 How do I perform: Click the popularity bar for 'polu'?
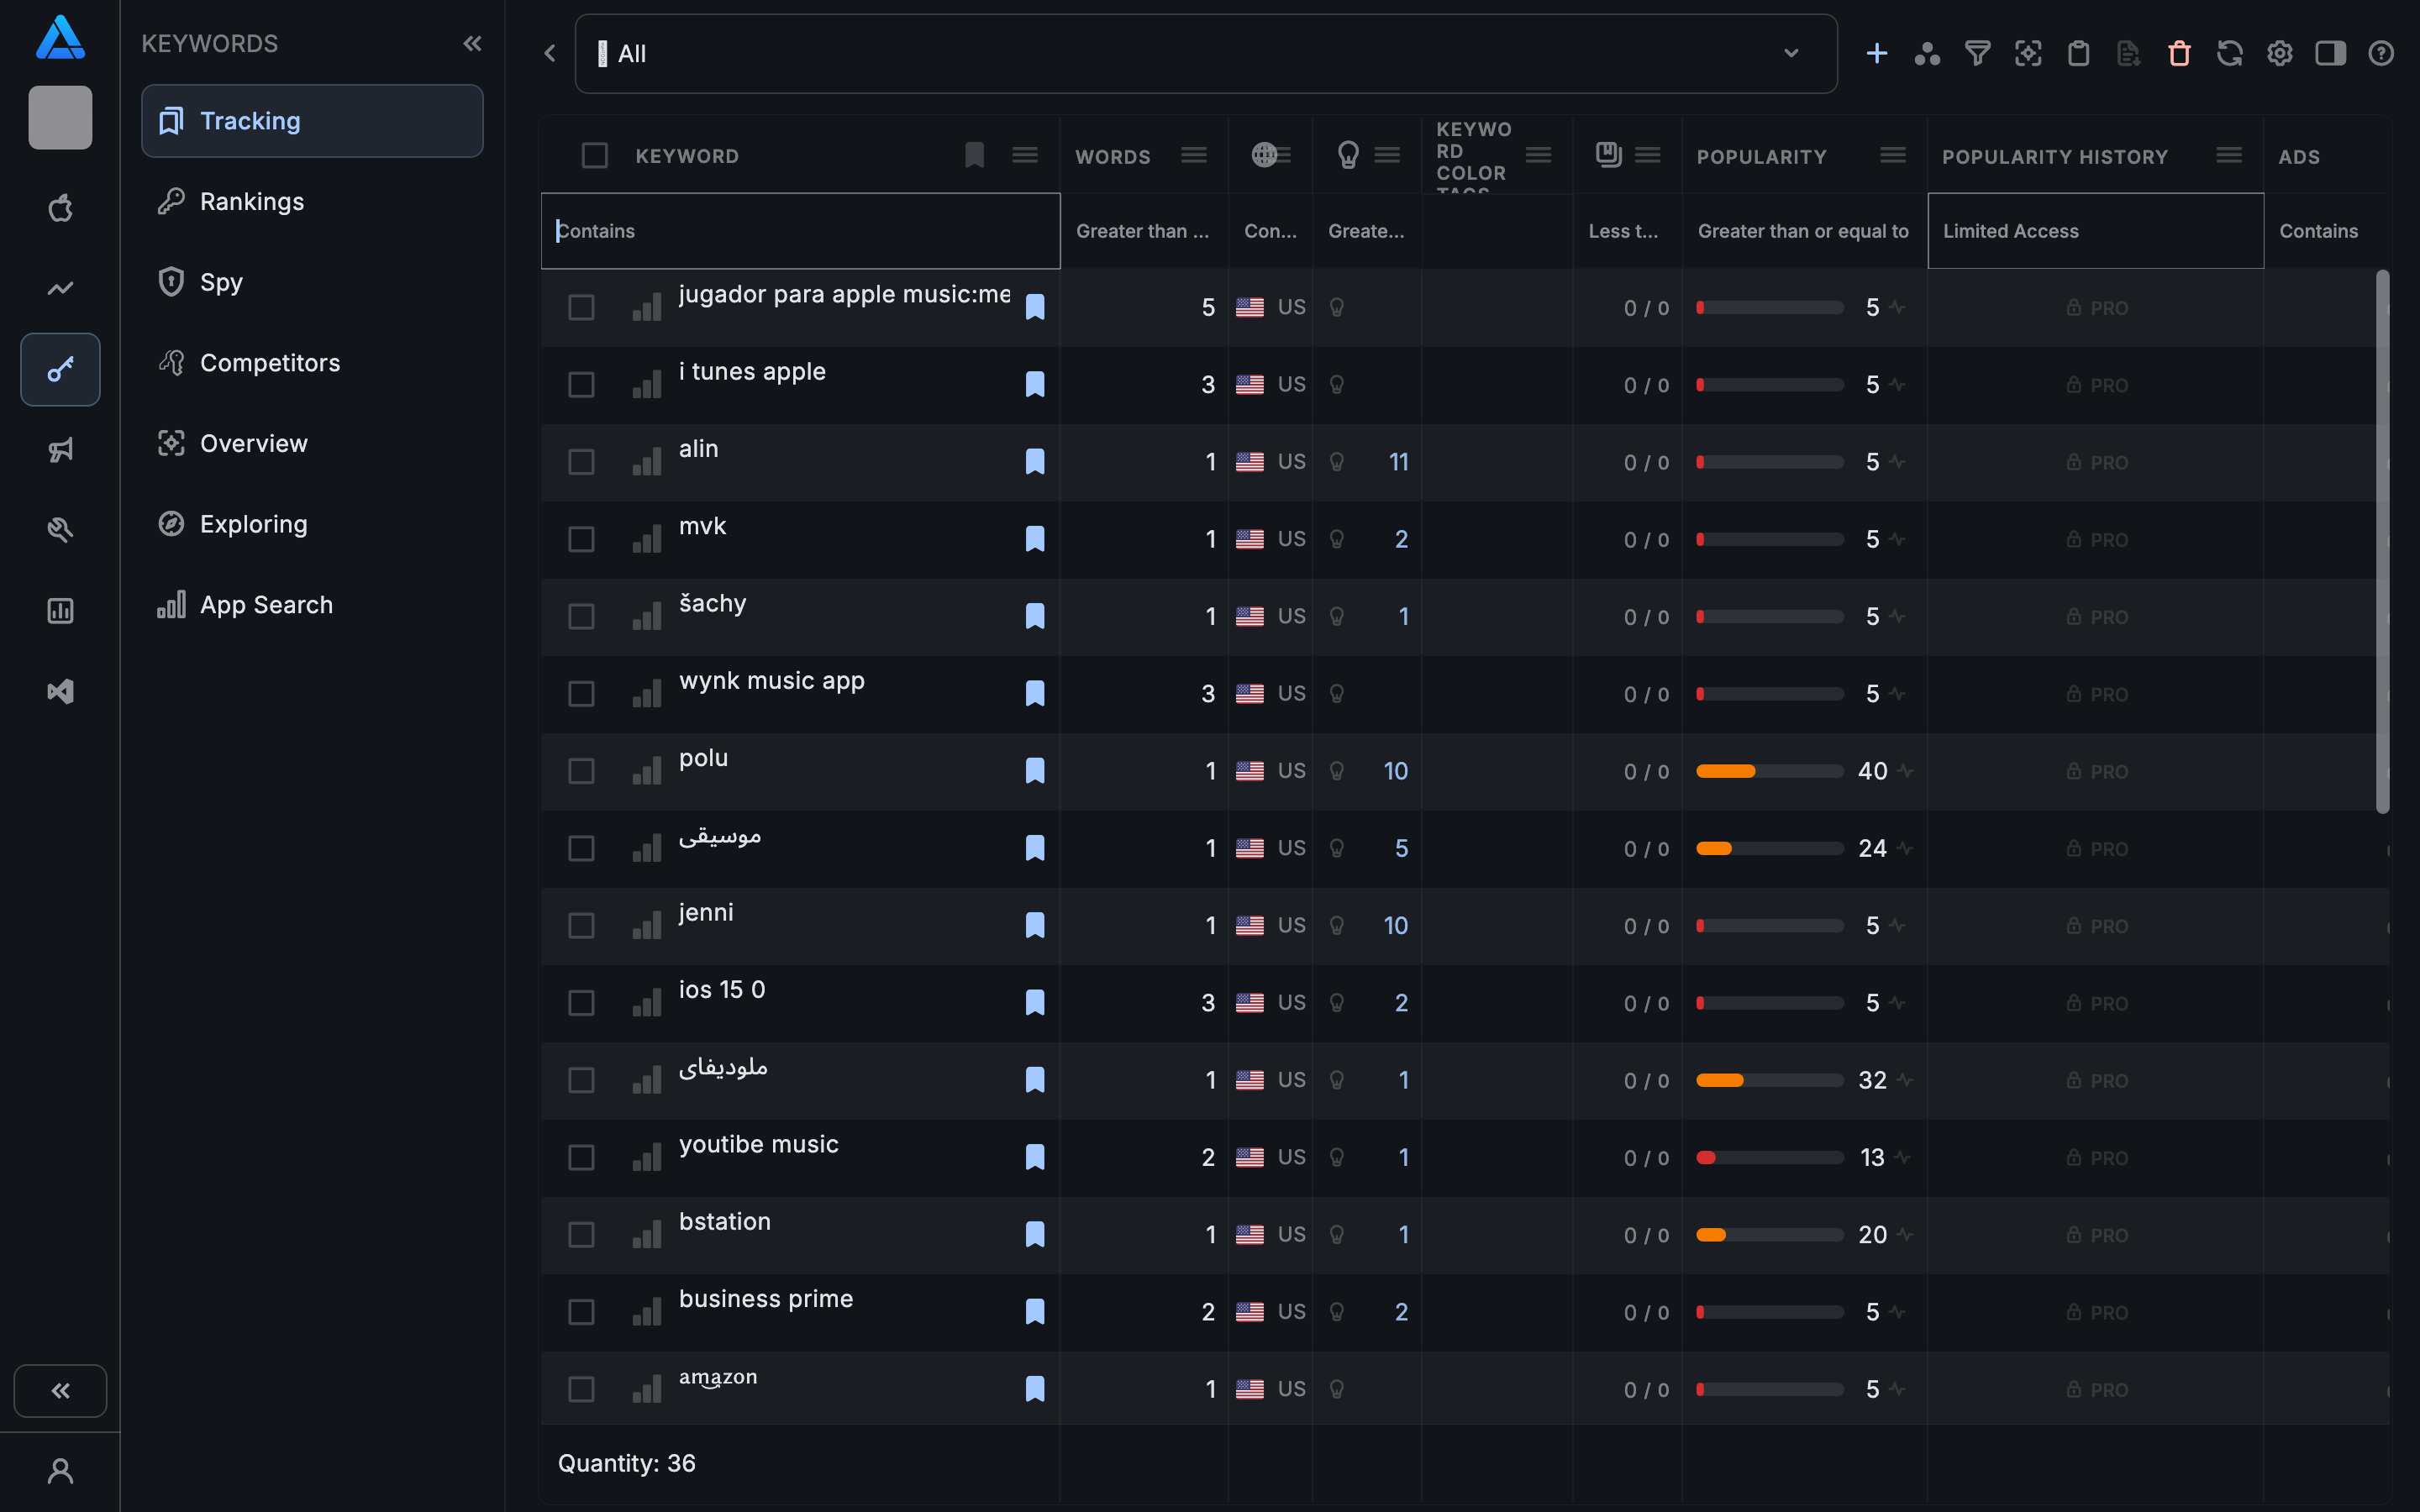point(1769,771)
